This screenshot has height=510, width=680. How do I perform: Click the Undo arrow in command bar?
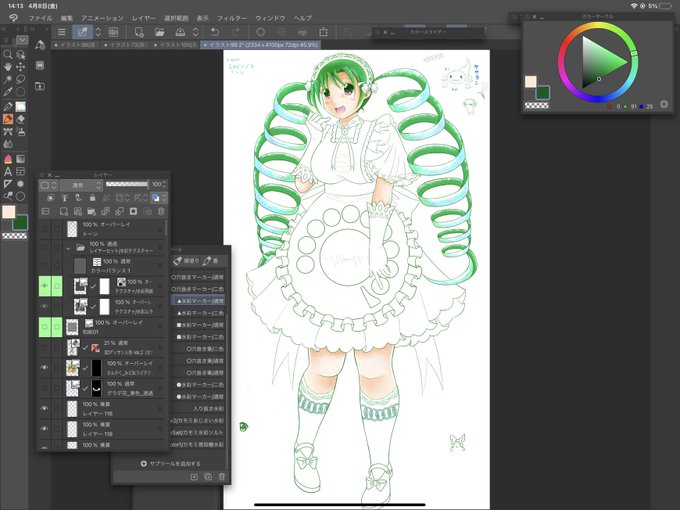coord(214,32)
